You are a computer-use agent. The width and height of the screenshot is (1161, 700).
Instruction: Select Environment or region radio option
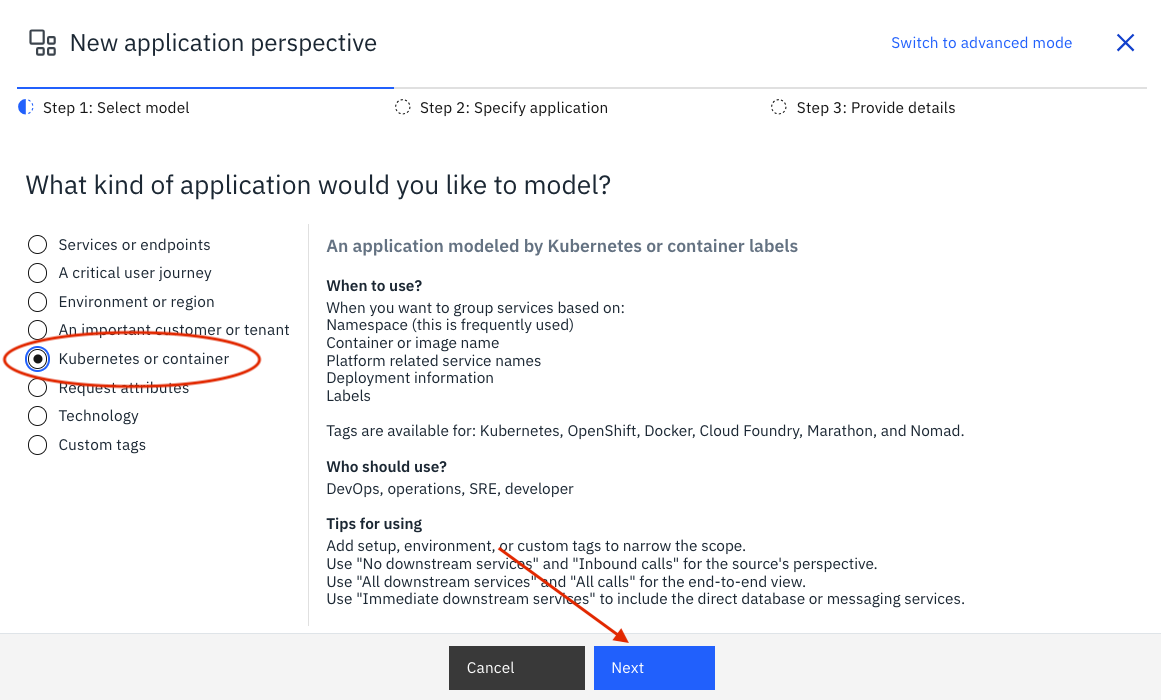tap(37, 301)
